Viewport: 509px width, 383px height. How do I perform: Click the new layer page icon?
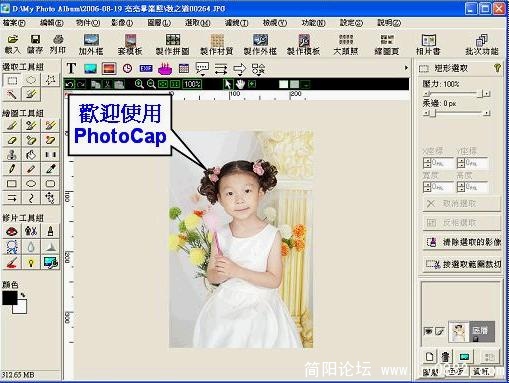(429, 357)
